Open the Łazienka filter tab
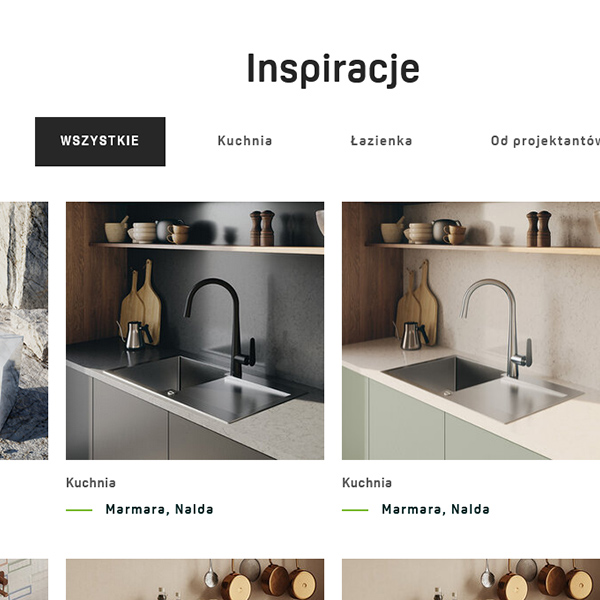The width and height of the screenshot is (600, 600). click(x=381, y=141)
